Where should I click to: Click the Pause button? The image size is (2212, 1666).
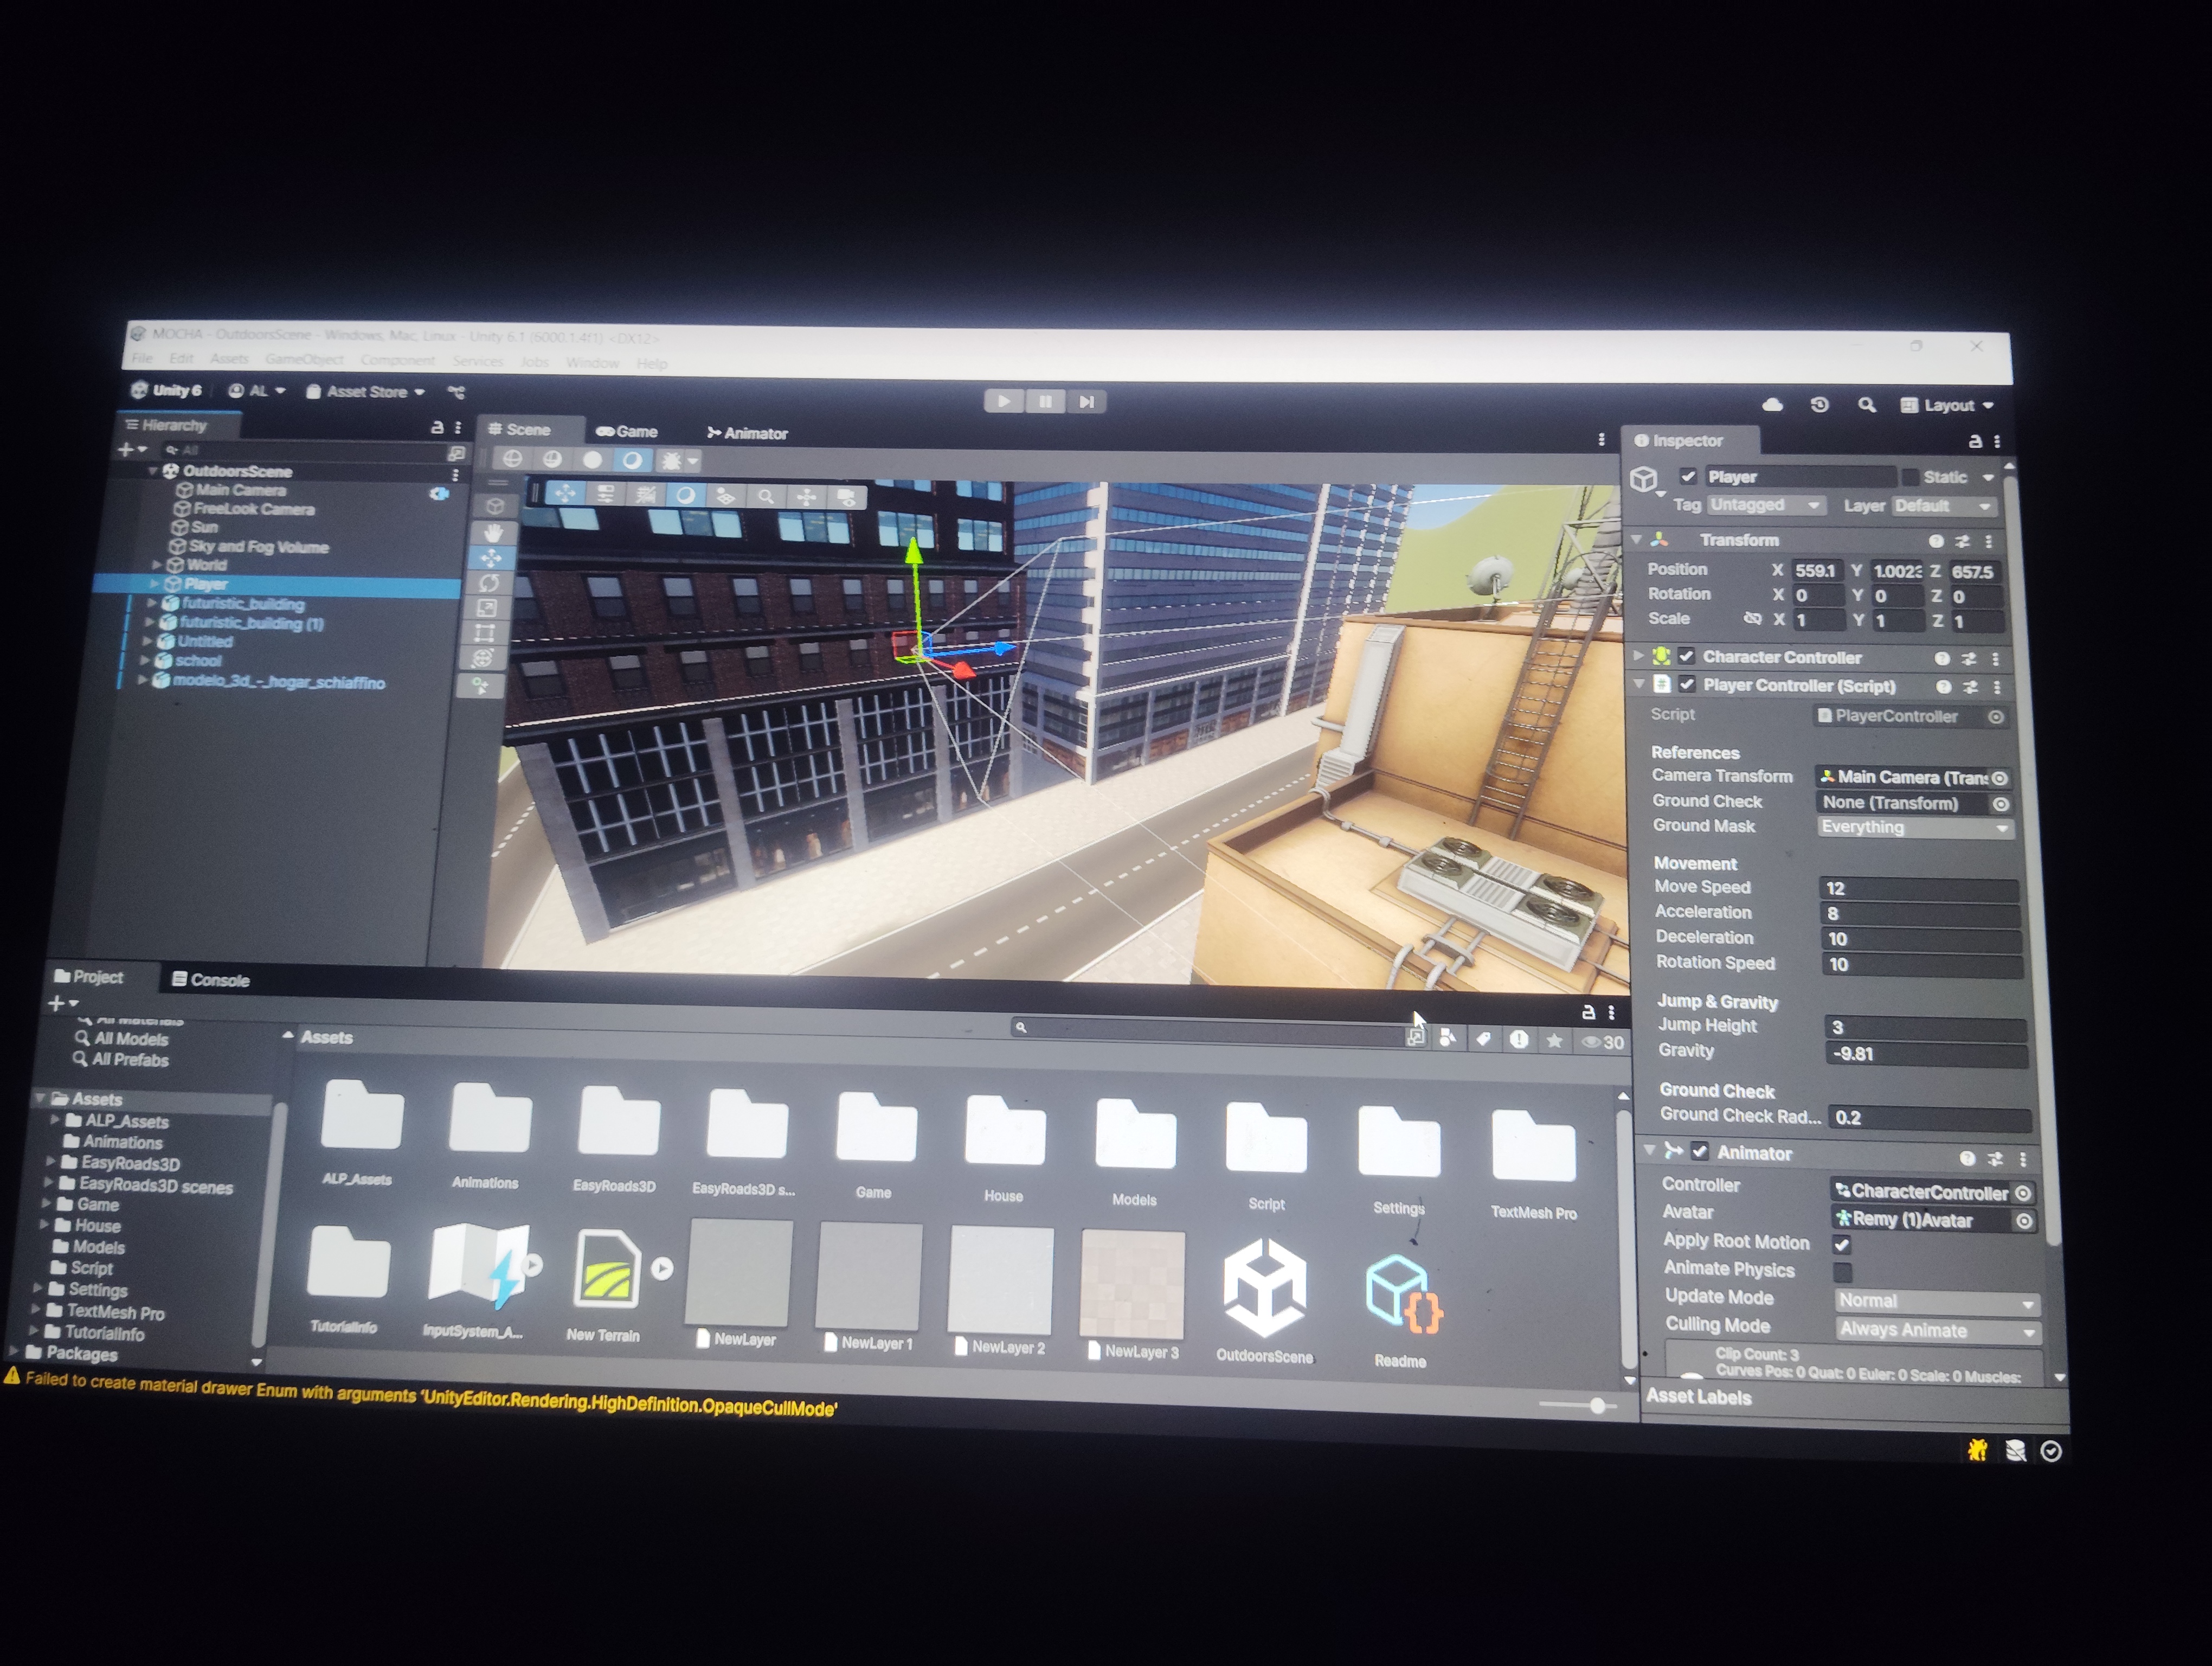point(1045,401)
